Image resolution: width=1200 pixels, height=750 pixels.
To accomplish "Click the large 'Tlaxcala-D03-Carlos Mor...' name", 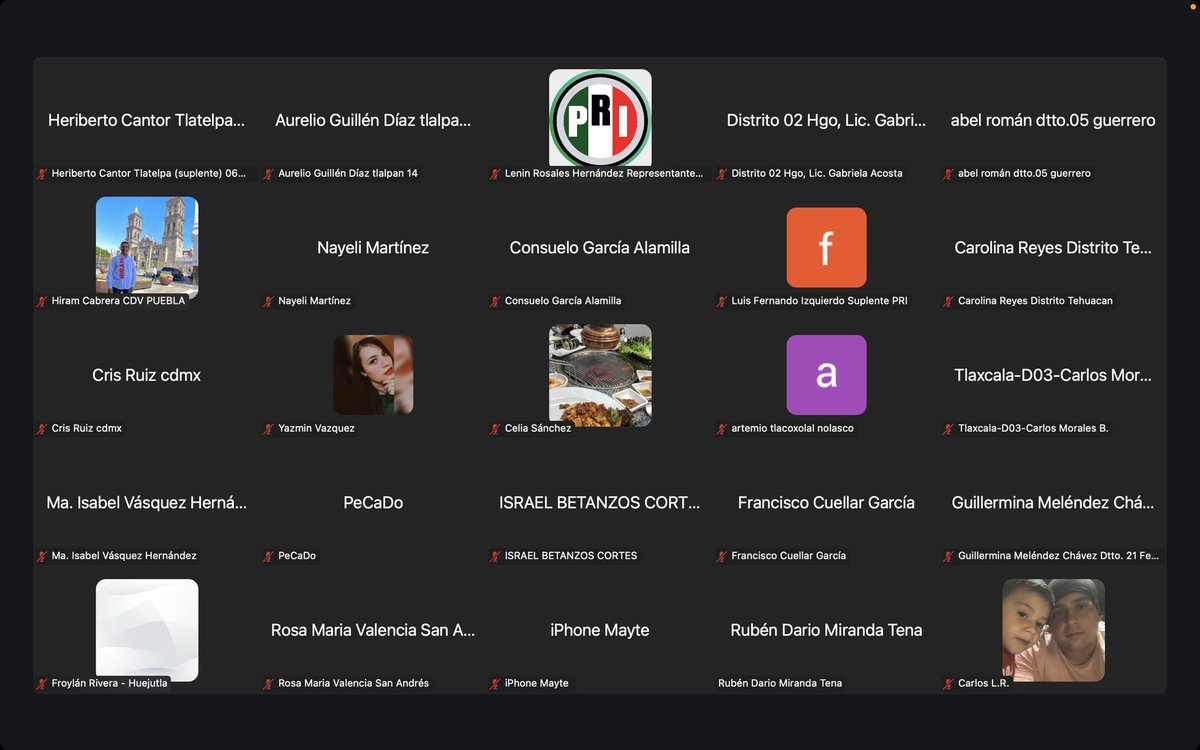I will point(1053,375).
